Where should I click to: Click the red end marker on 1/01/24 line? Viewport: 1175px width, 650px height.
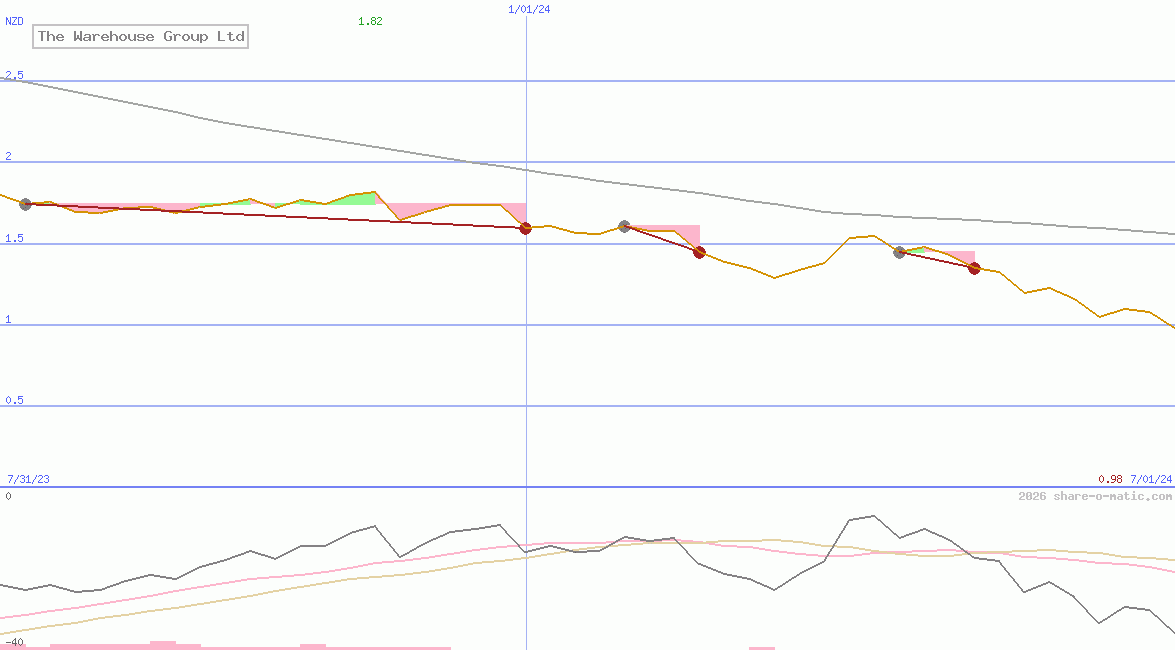(525, 228)
